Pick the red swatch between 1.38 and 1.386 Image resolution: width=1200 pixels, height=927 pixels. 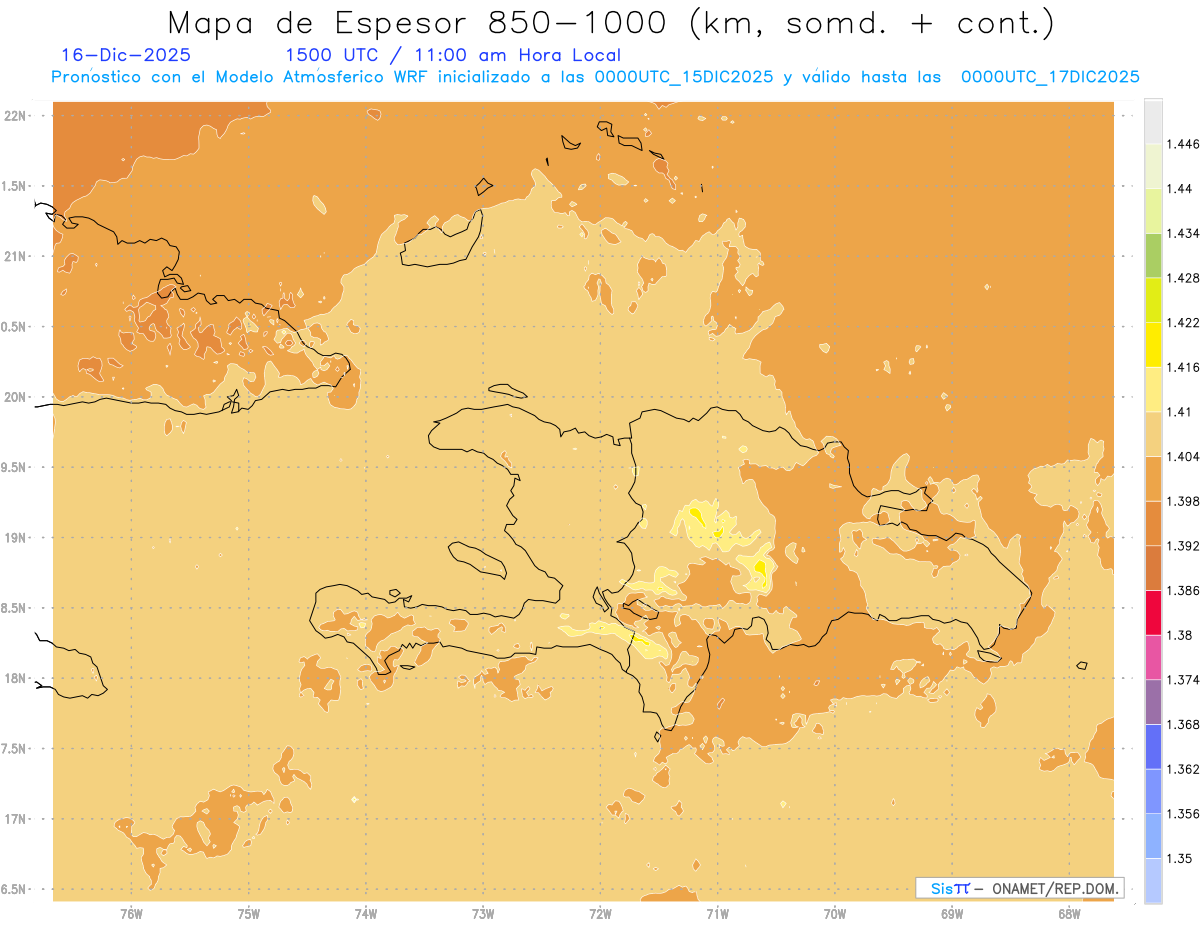[x=1153, y=613]
